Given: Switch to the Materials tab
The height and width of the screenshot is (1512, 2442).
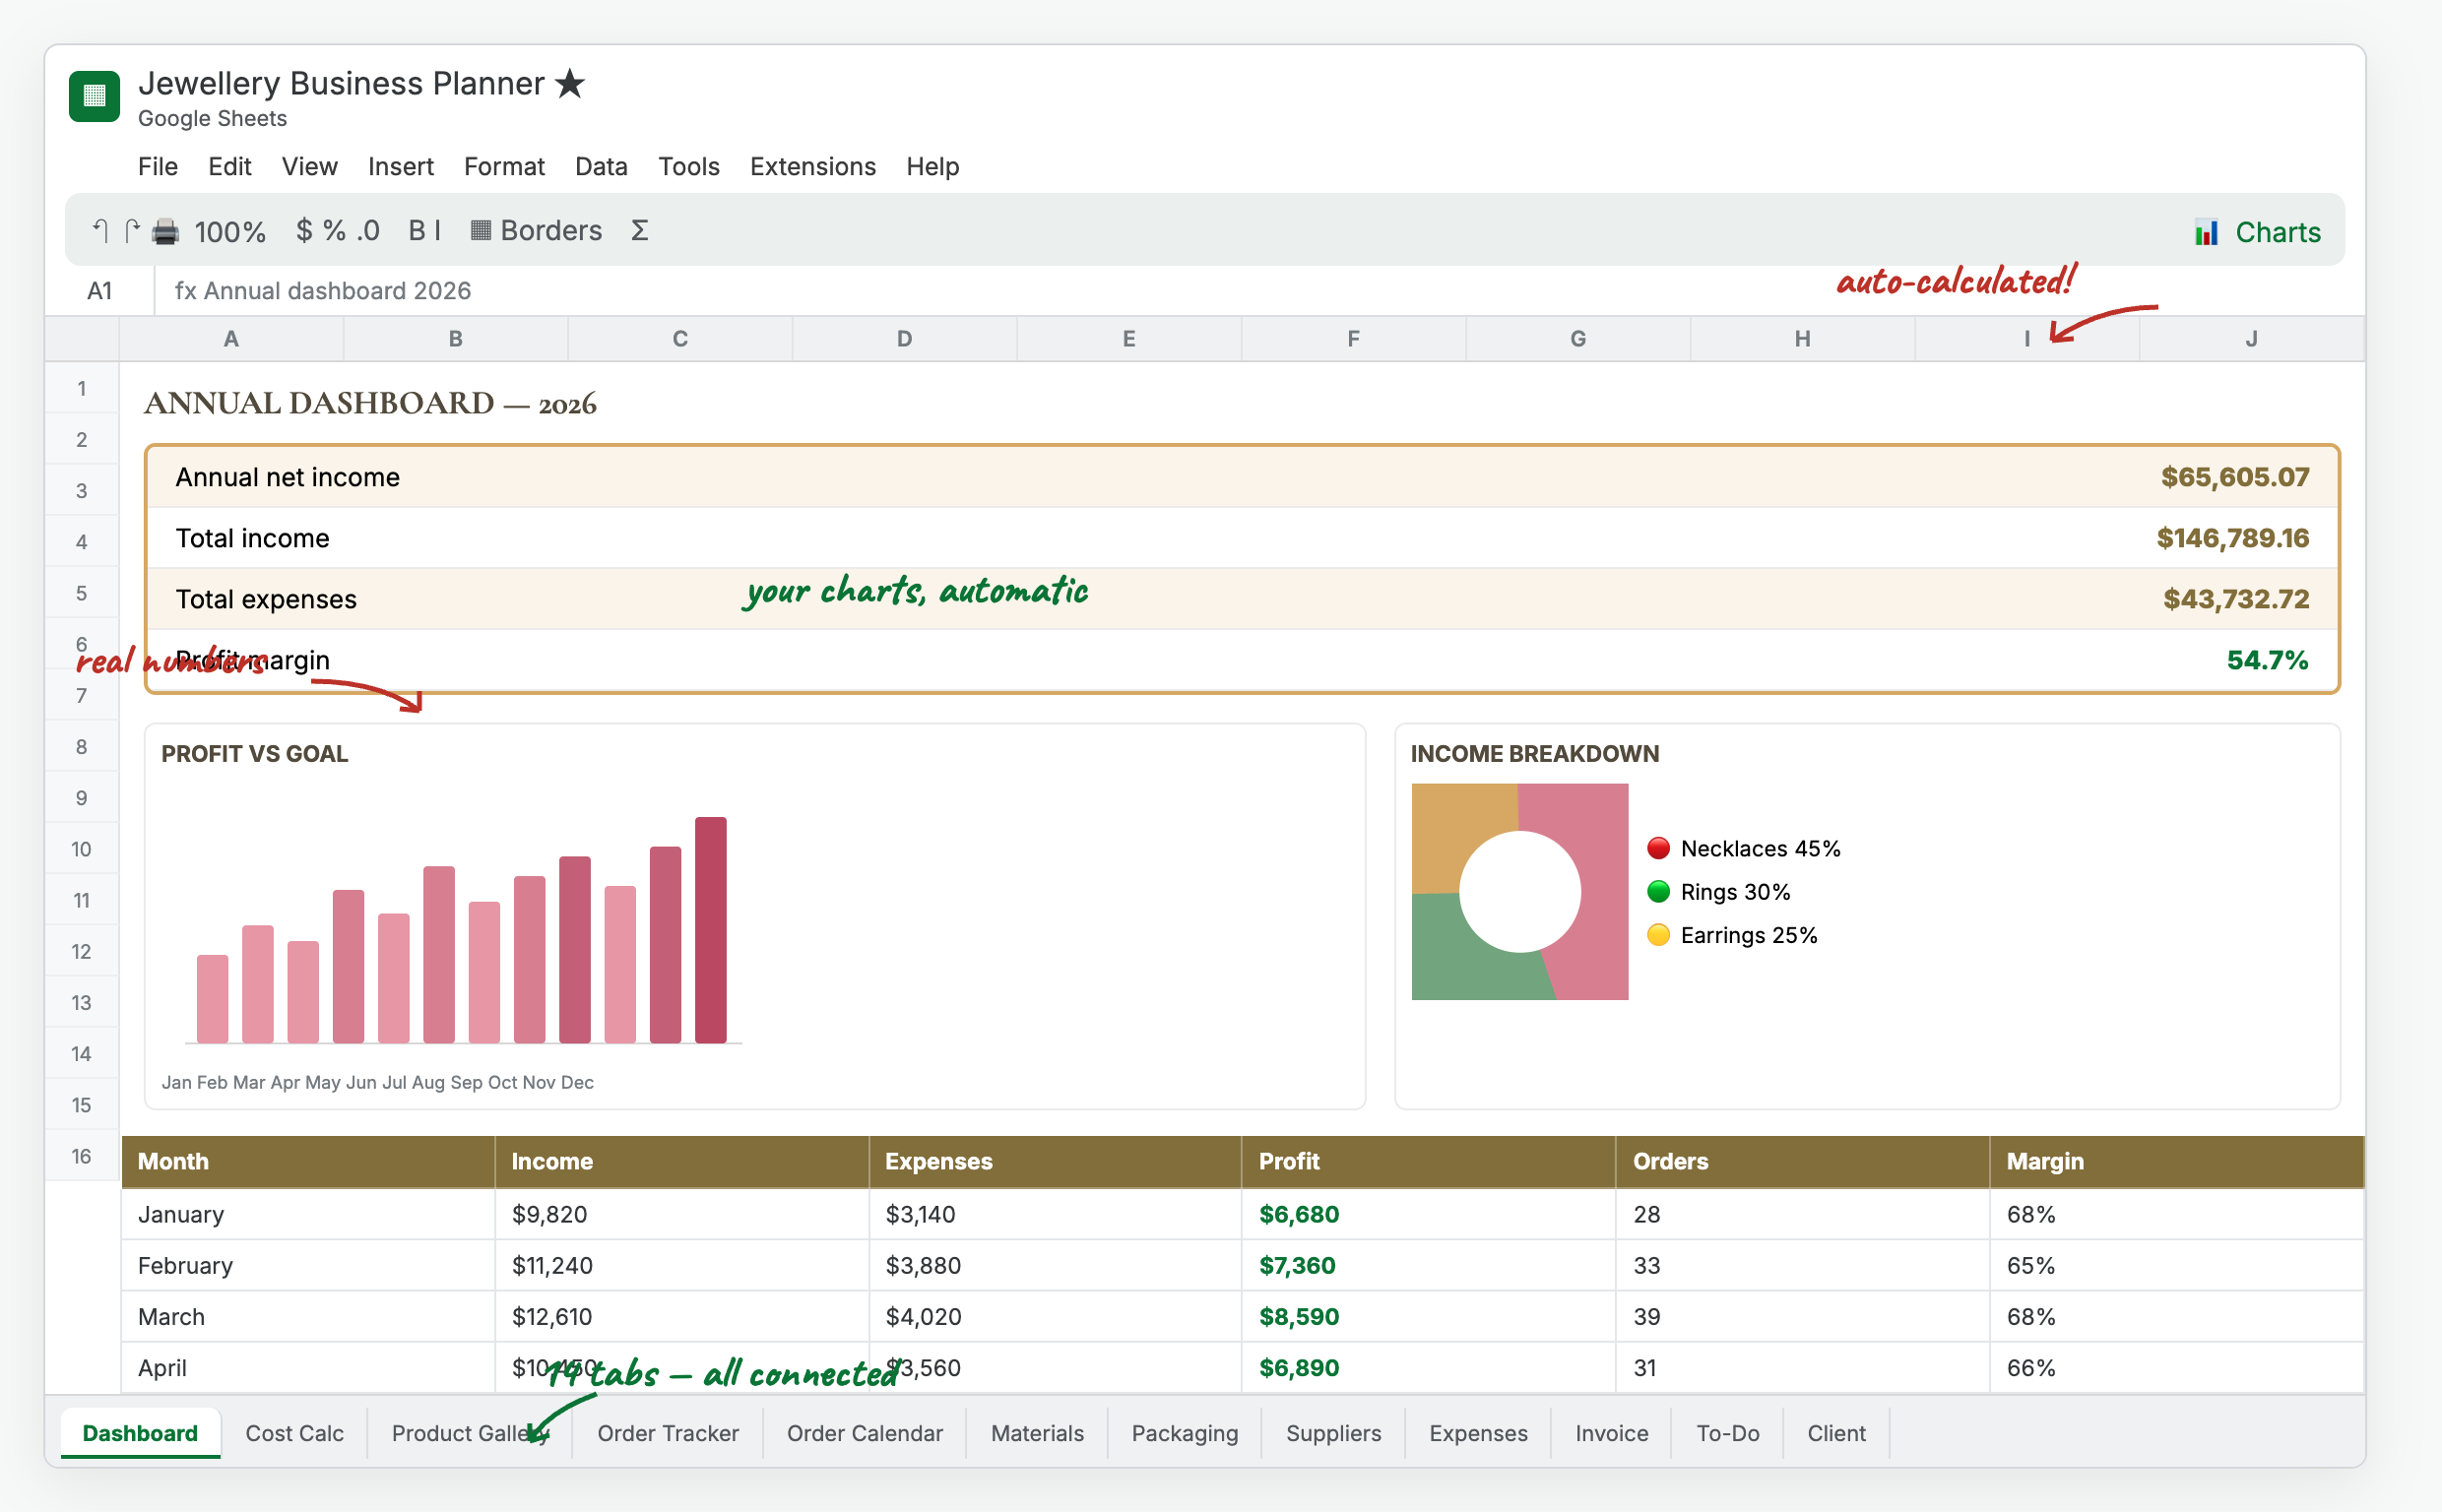Looking at the screenshot, I should tap(1037, 1433).
